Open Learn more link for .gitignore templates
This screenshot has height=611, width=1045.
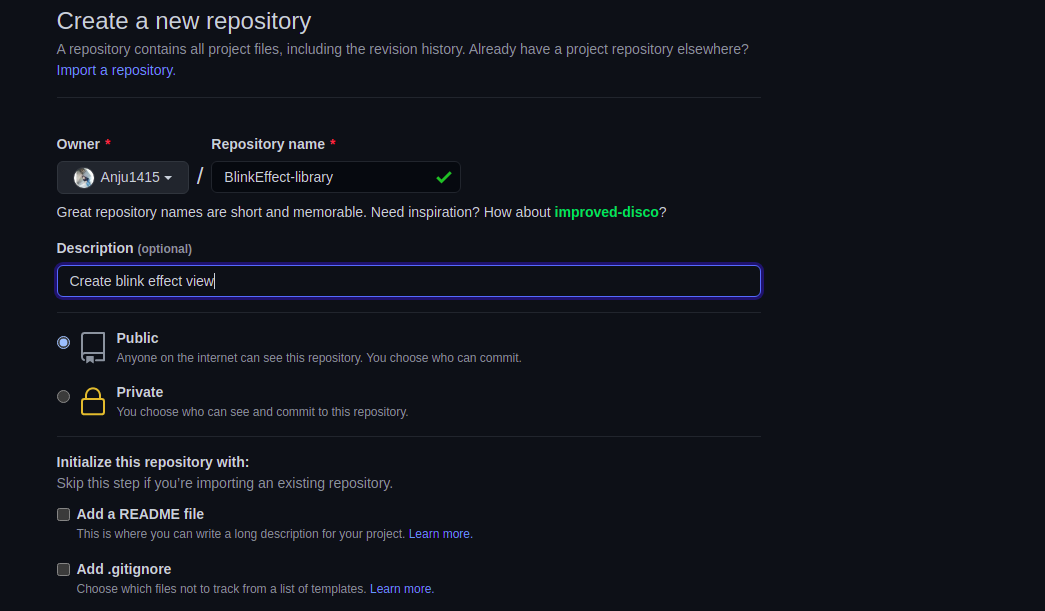pyautogui.click(x=401, y=589)
